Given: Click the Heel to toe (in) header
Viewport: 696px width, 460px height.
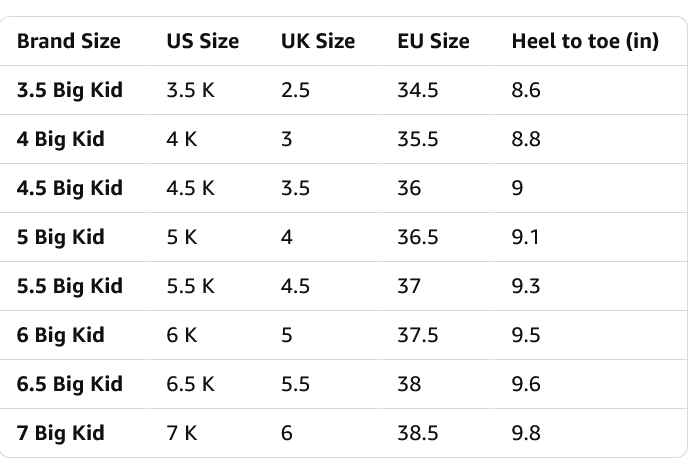Looking at the screenshot, I should pos(584,41).
